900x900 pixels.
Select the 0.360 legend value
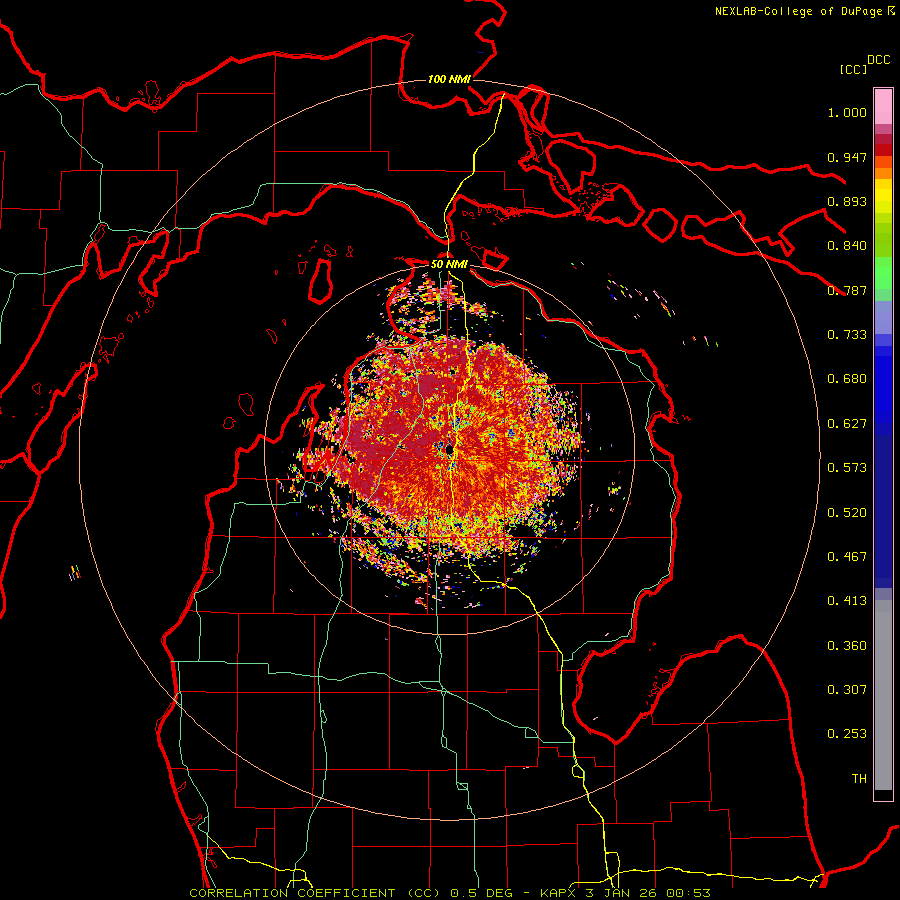click(x=847, y=646)
